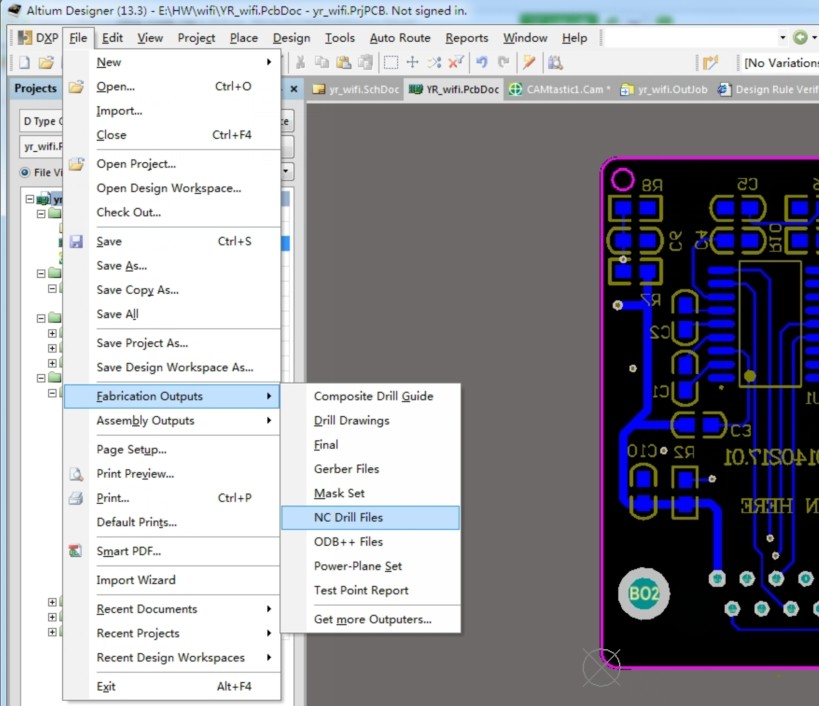Click the Mask Set entry

[x=370, y=493]
